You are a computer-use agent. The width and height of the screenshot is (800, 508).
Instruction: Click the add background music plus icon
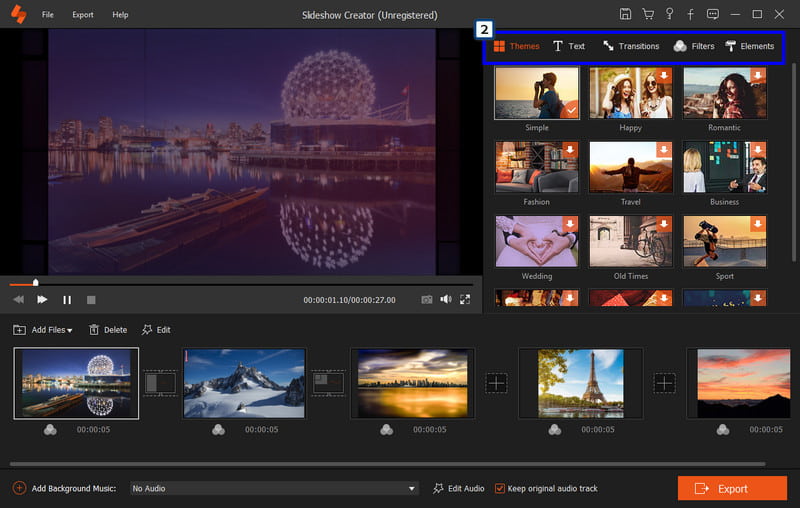click(19, 488)
